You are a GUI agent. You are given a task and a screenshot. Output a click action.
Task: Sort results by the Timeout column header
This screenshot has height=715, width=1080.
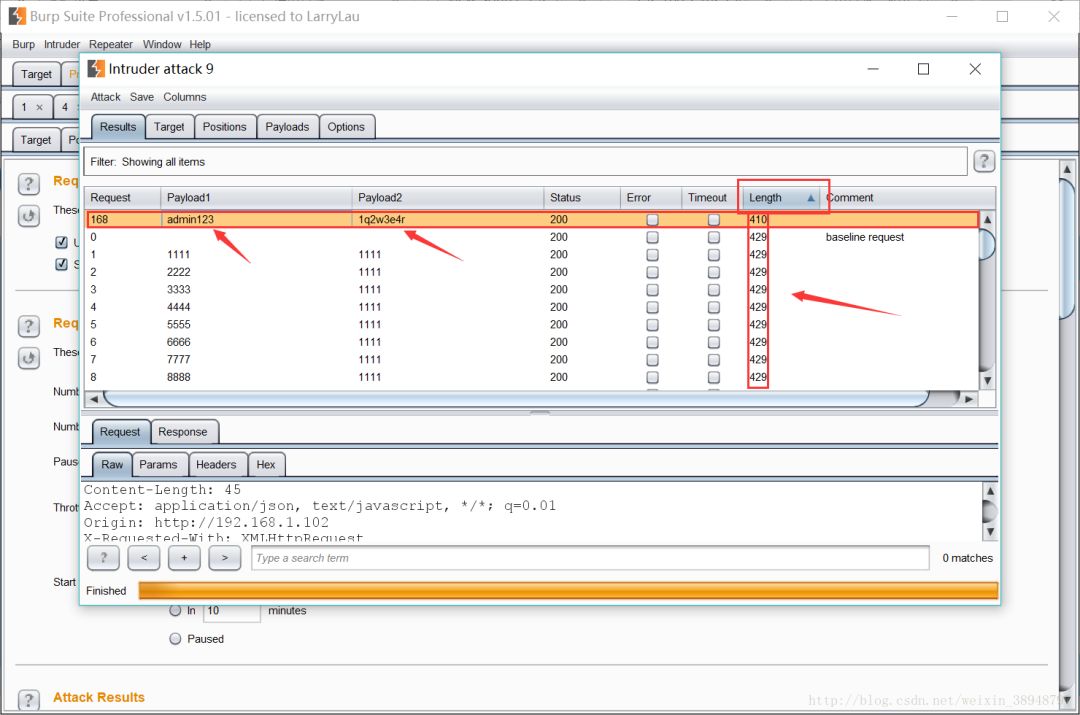coord(712,198)
